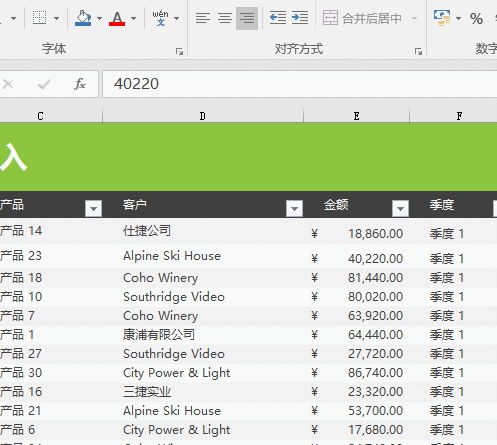
Task: Toggle right alignment button
Action: pyautogui.click(x=247, y=18)
